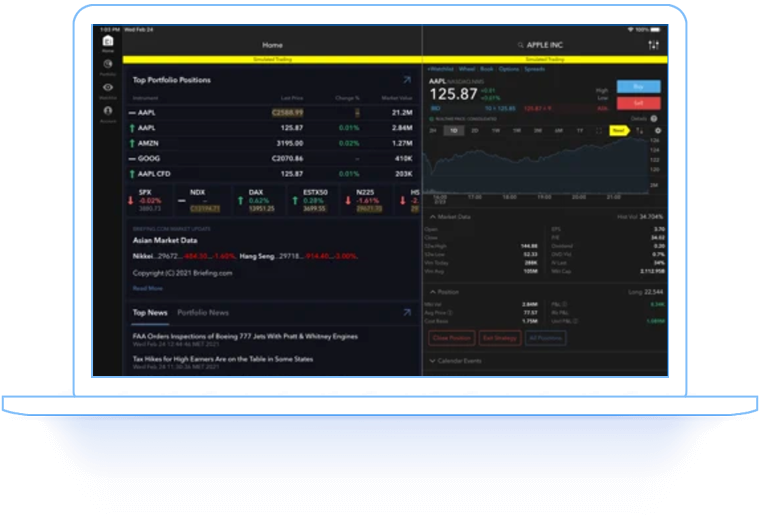The image size is (760, 515).
Task: Open the Options tab
Action: pos(509,69)
